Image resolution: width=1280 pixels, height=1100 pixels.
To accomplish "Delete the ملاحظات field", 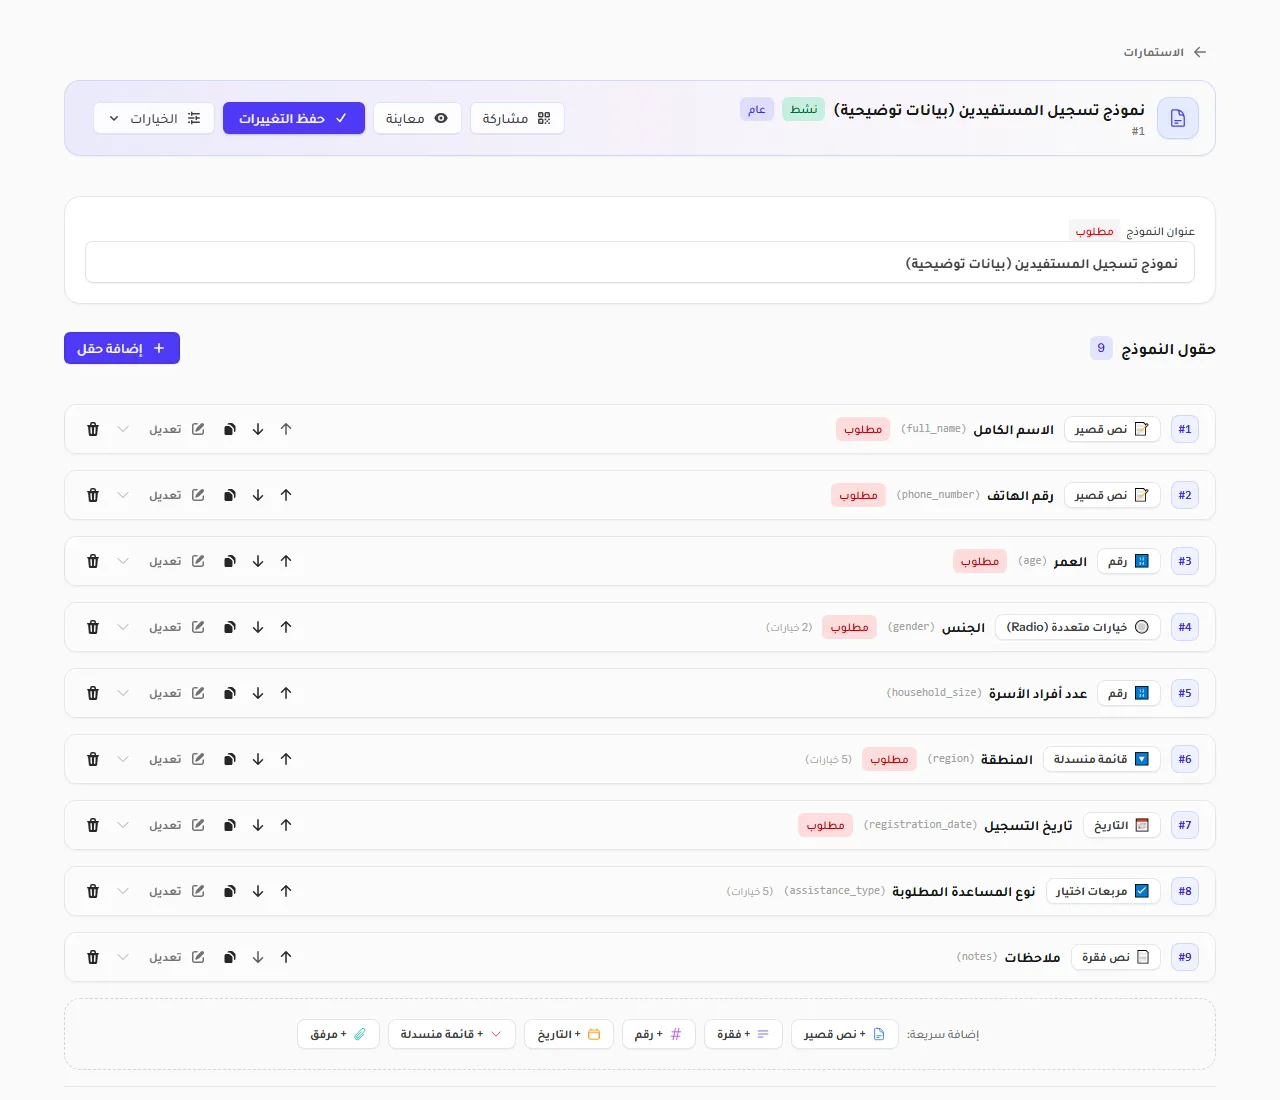I will [93, 957].
